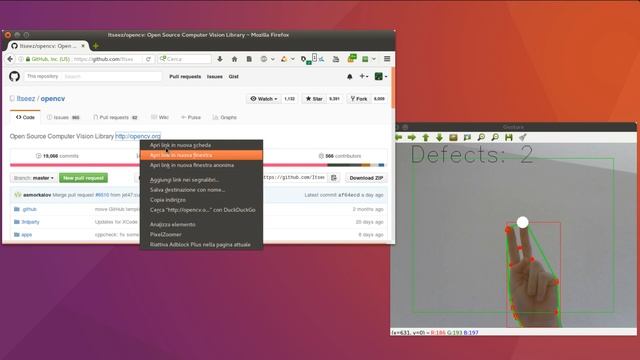Reload the GitHub page

point(148,59)
